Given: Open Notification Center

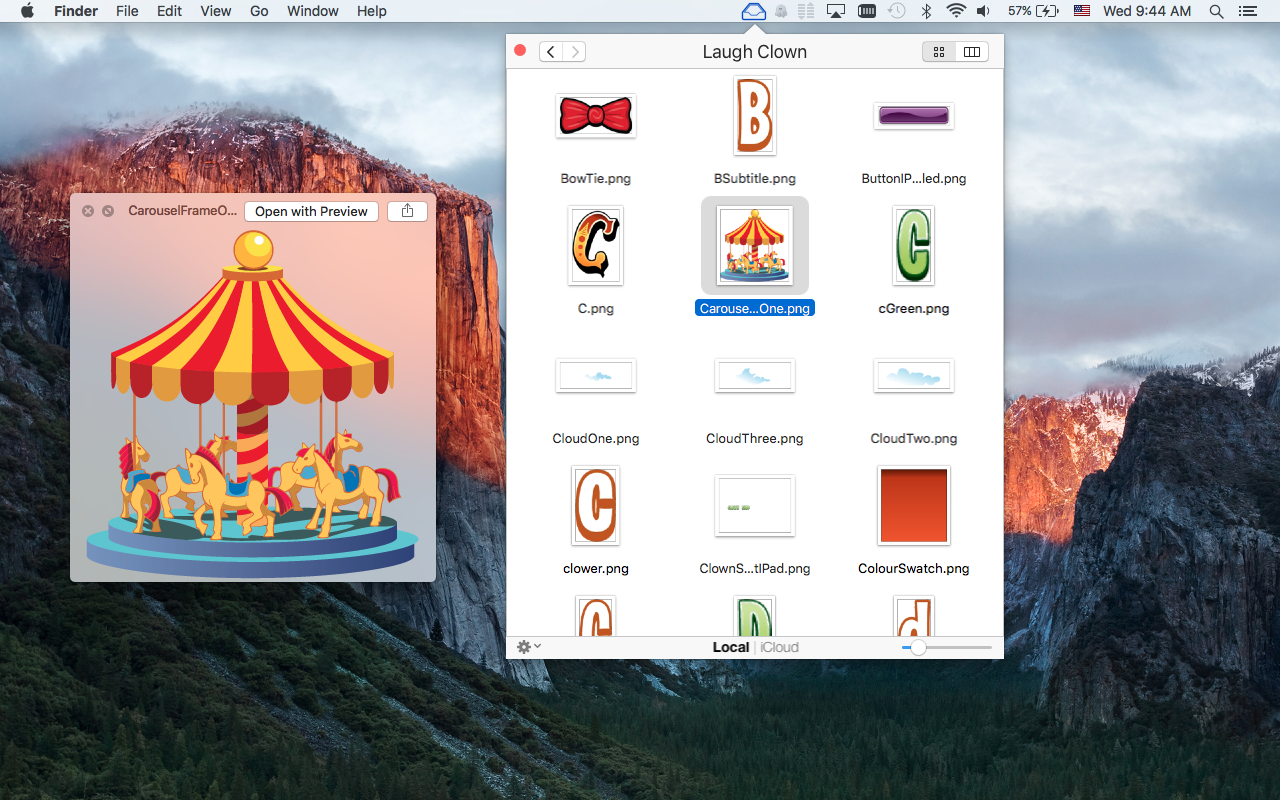Looking at the screenshot, I should [x=1247, y=11].
